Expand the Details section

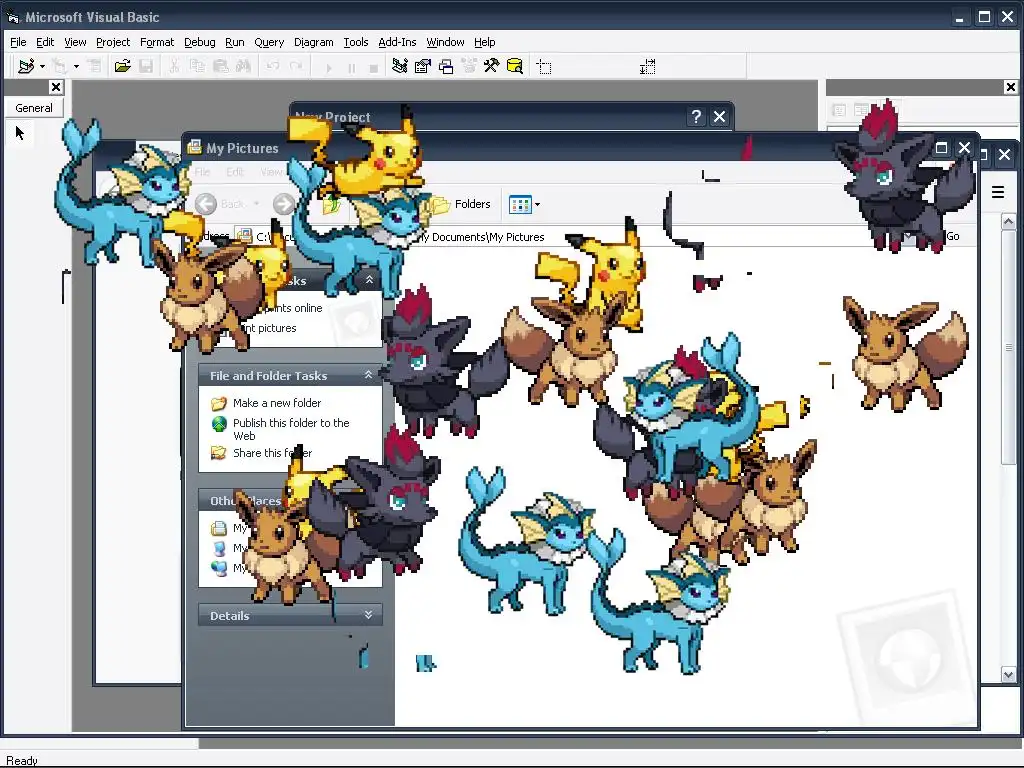click(x=368, y=615)
